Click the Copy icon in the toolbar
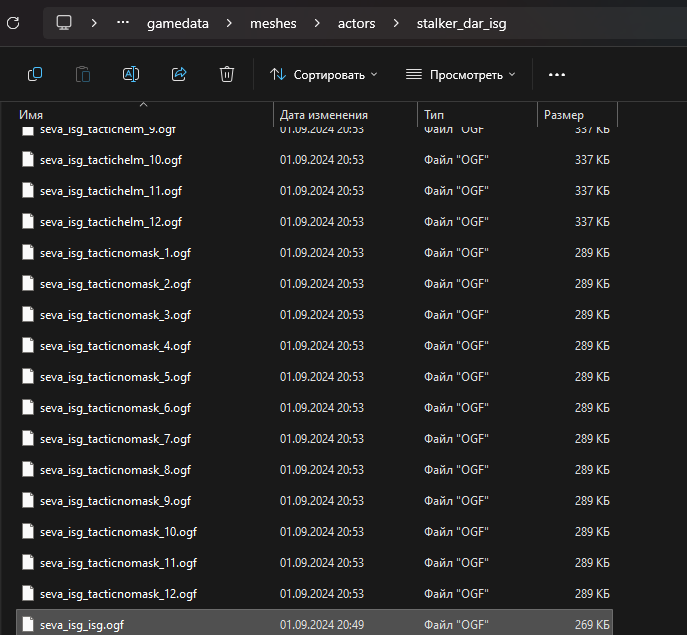 [35, 74]
